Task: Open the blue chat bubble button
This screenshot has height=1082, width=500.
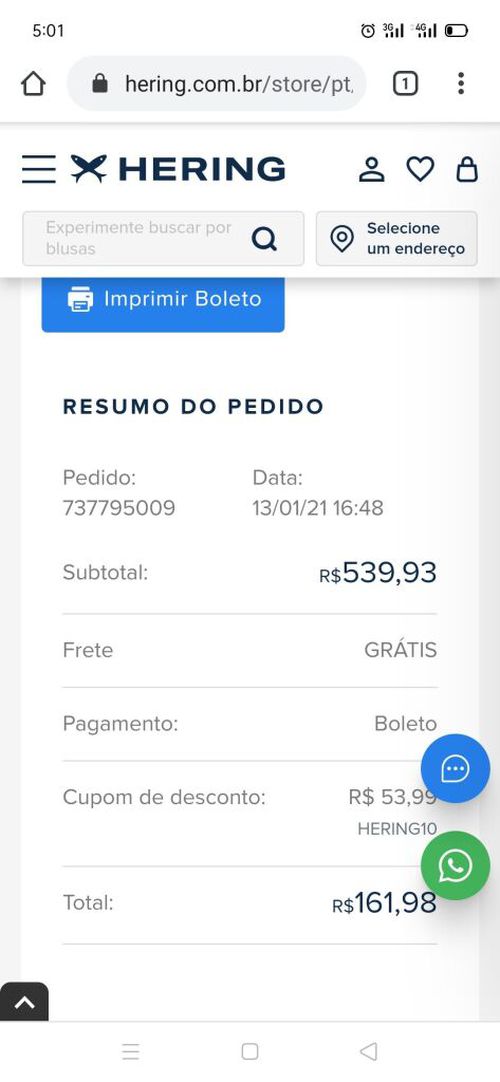Action: coord(455,768)
